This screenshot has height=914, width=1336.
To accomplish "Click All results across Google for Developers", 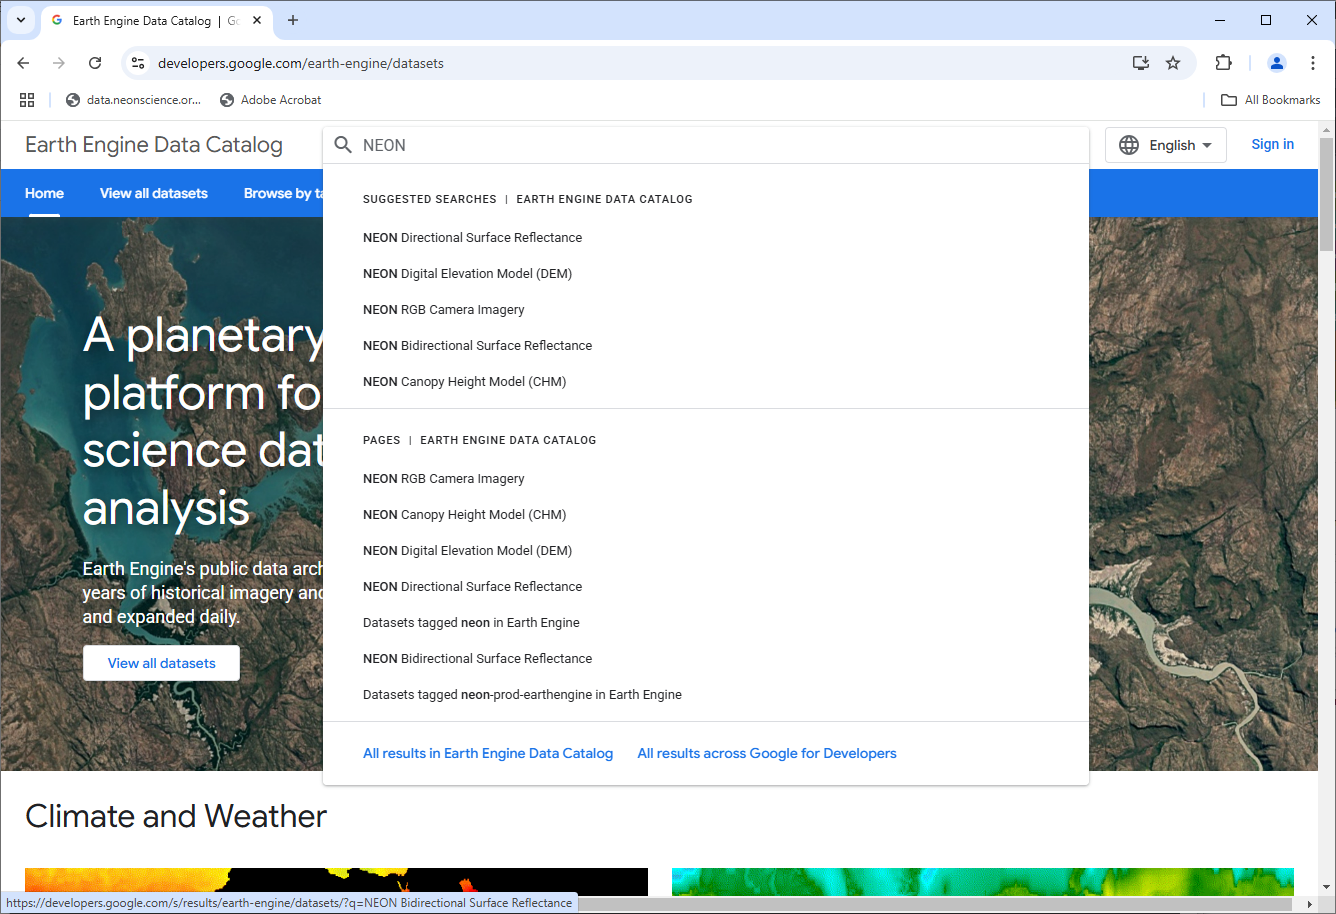I will tap(767, 753).
